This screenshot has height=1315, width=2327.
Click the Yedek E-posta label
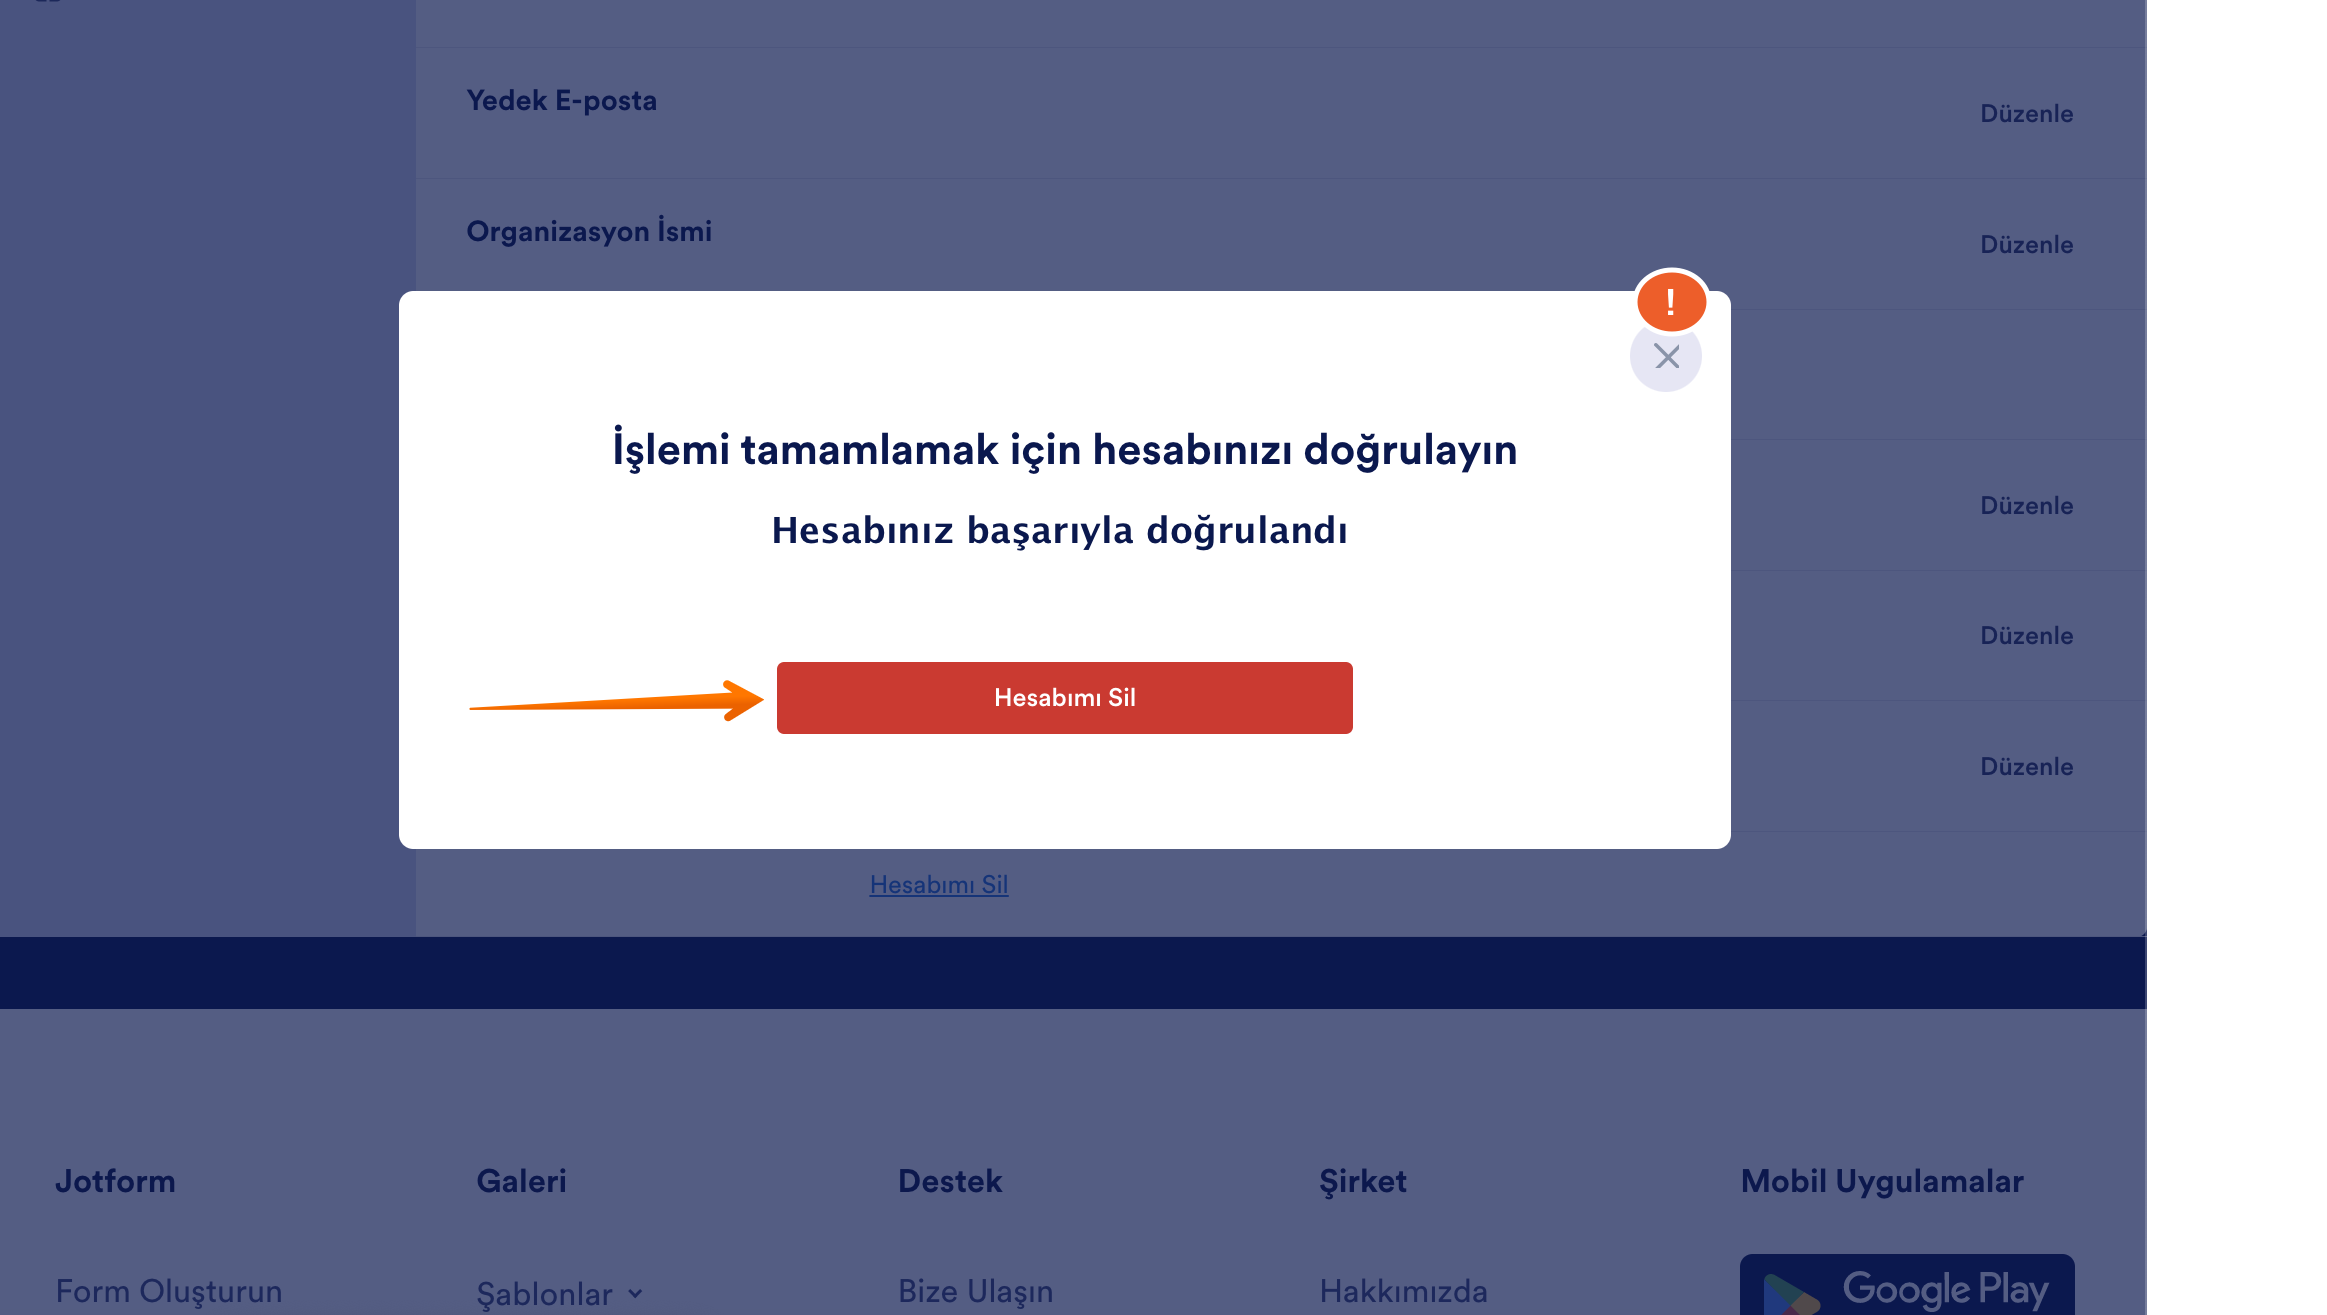(561, 101)
